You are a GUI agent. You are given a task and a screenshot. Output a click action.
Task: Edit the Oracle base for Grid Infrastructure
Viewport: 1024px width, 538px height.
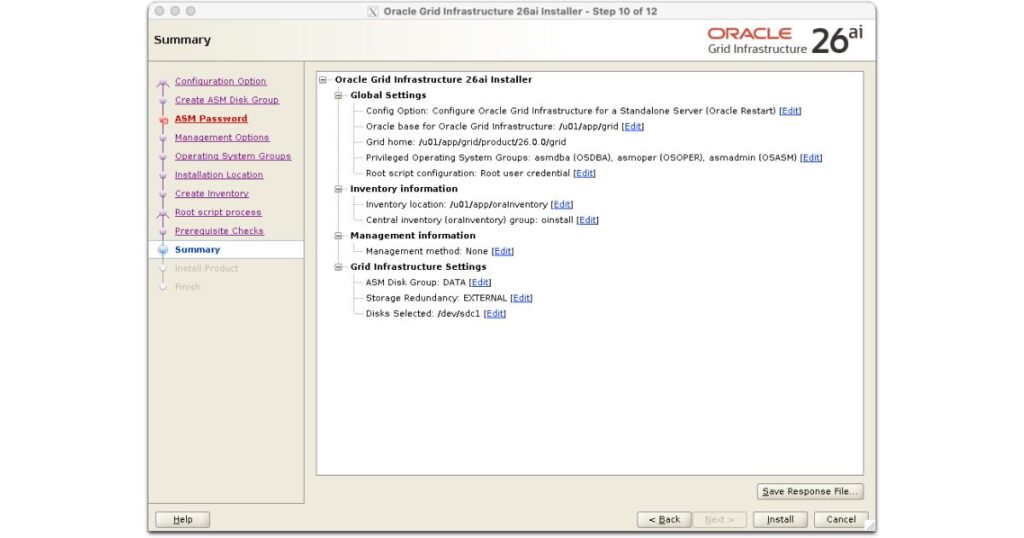[x=633, y=127]
